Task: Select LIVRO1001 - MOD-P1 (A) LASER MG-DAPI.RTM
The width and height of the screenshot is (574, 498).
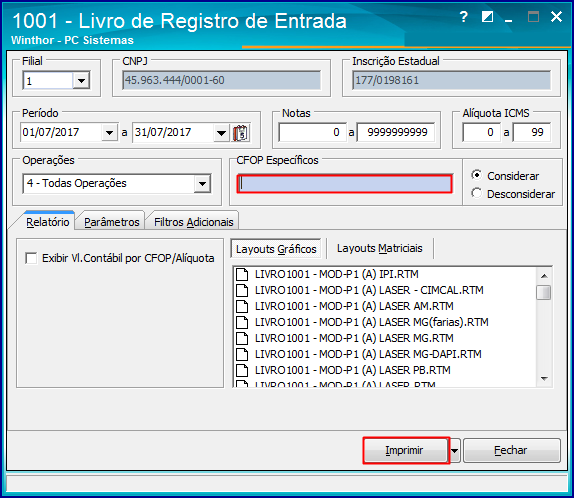Action: [x=368, y=354]
